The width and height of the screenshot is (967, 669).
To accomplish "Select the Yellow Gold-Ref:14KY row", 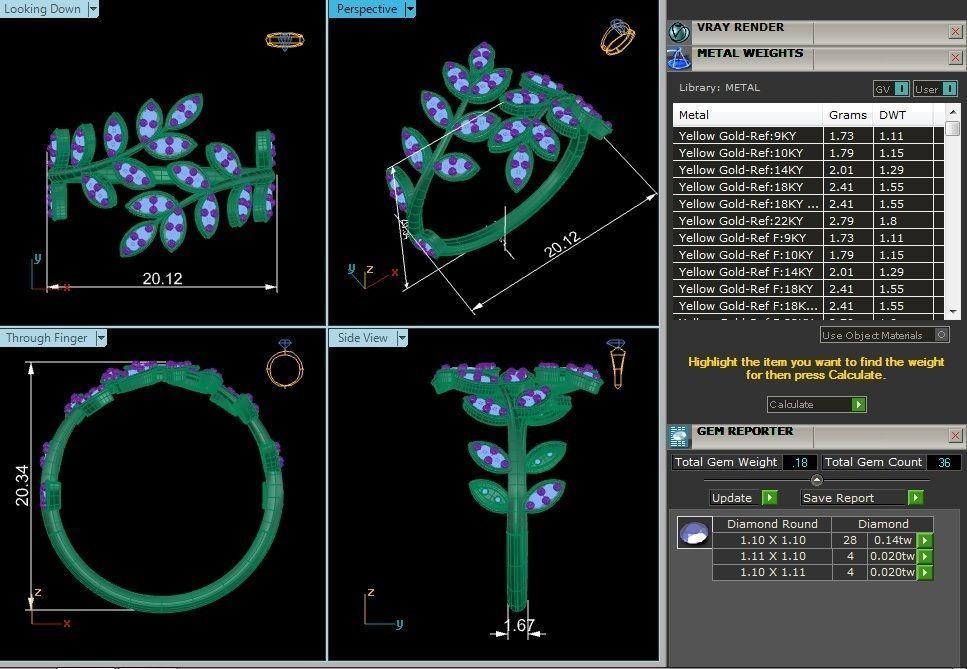I will point(747,170).
